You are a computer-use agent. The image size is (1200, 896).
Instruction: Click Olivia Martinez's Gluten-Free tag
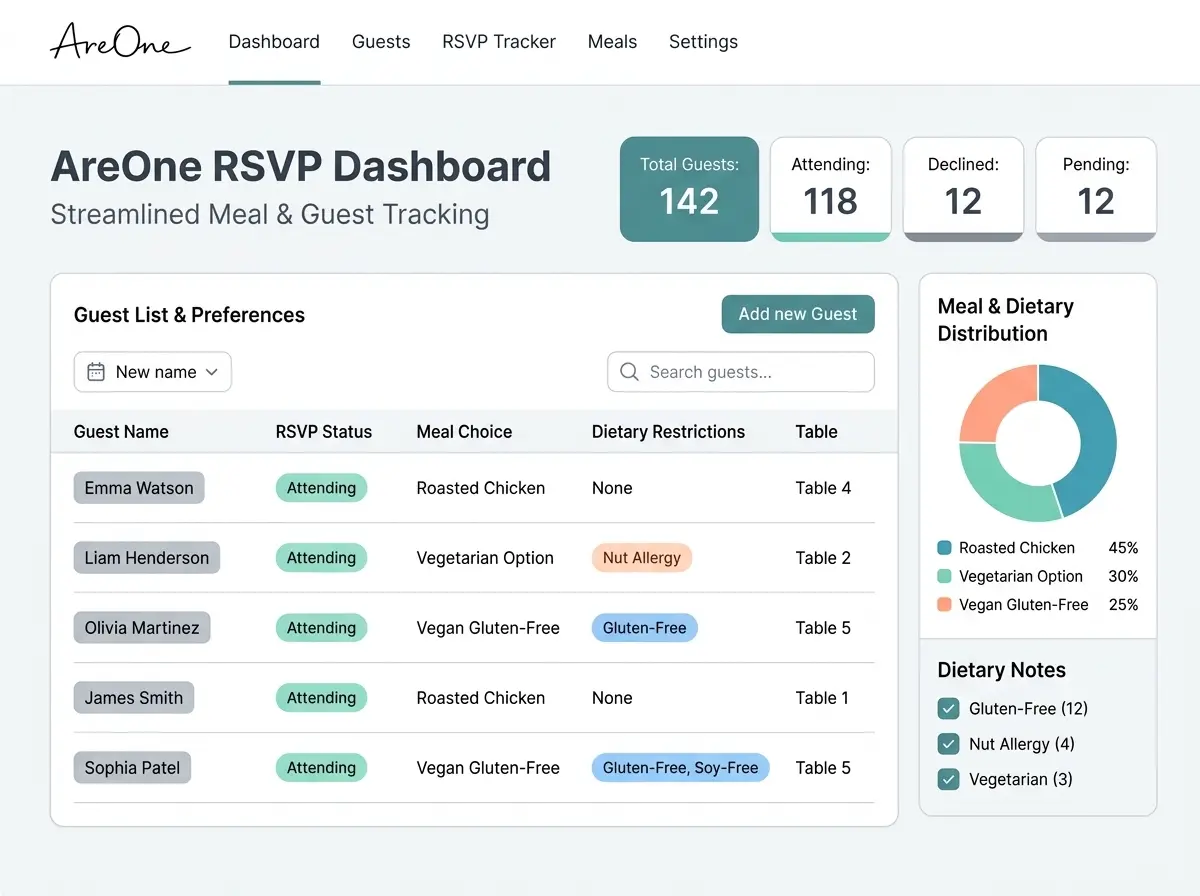pyautogui.click(x=645, y=628)
